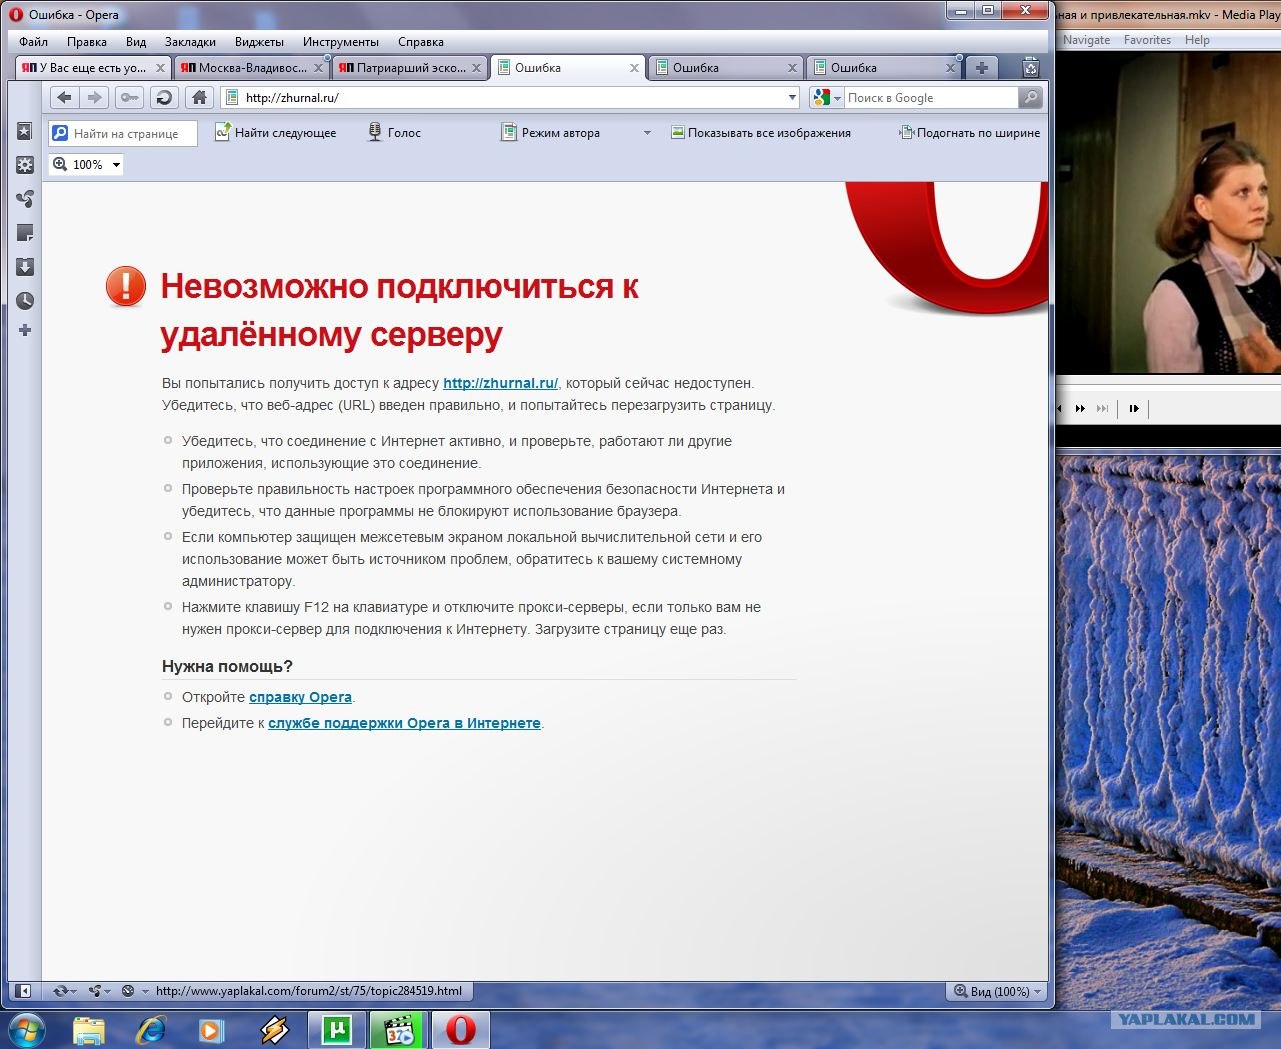Close the 'Москва-Владивос...' tab
1281x1049 pixels.
319,68
